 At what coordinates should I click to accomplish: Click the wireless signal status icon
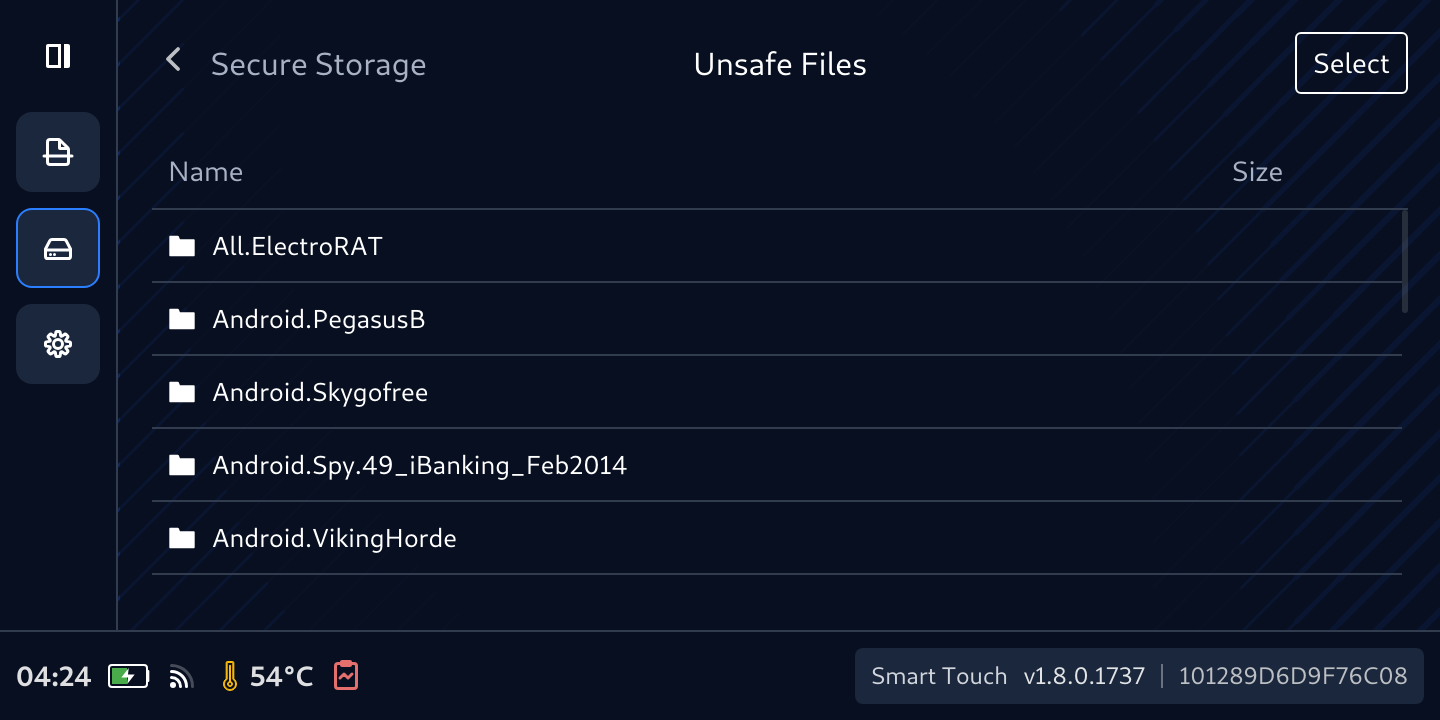coord(181,678)
